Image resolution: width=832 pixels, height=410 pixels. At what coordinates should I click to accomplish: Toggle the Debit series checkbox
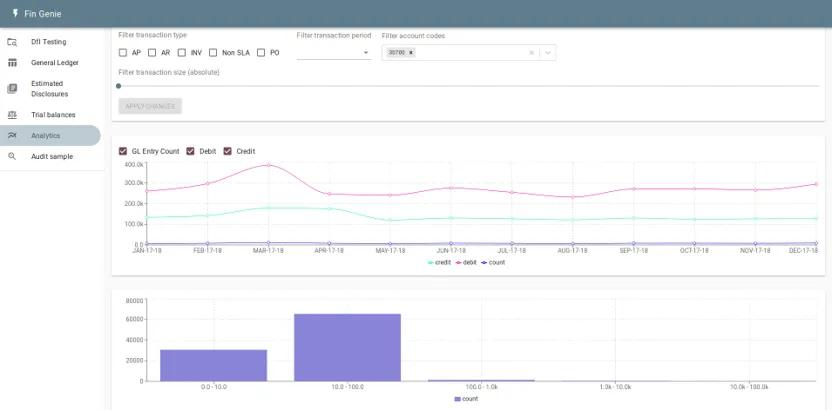pos(191,151)
